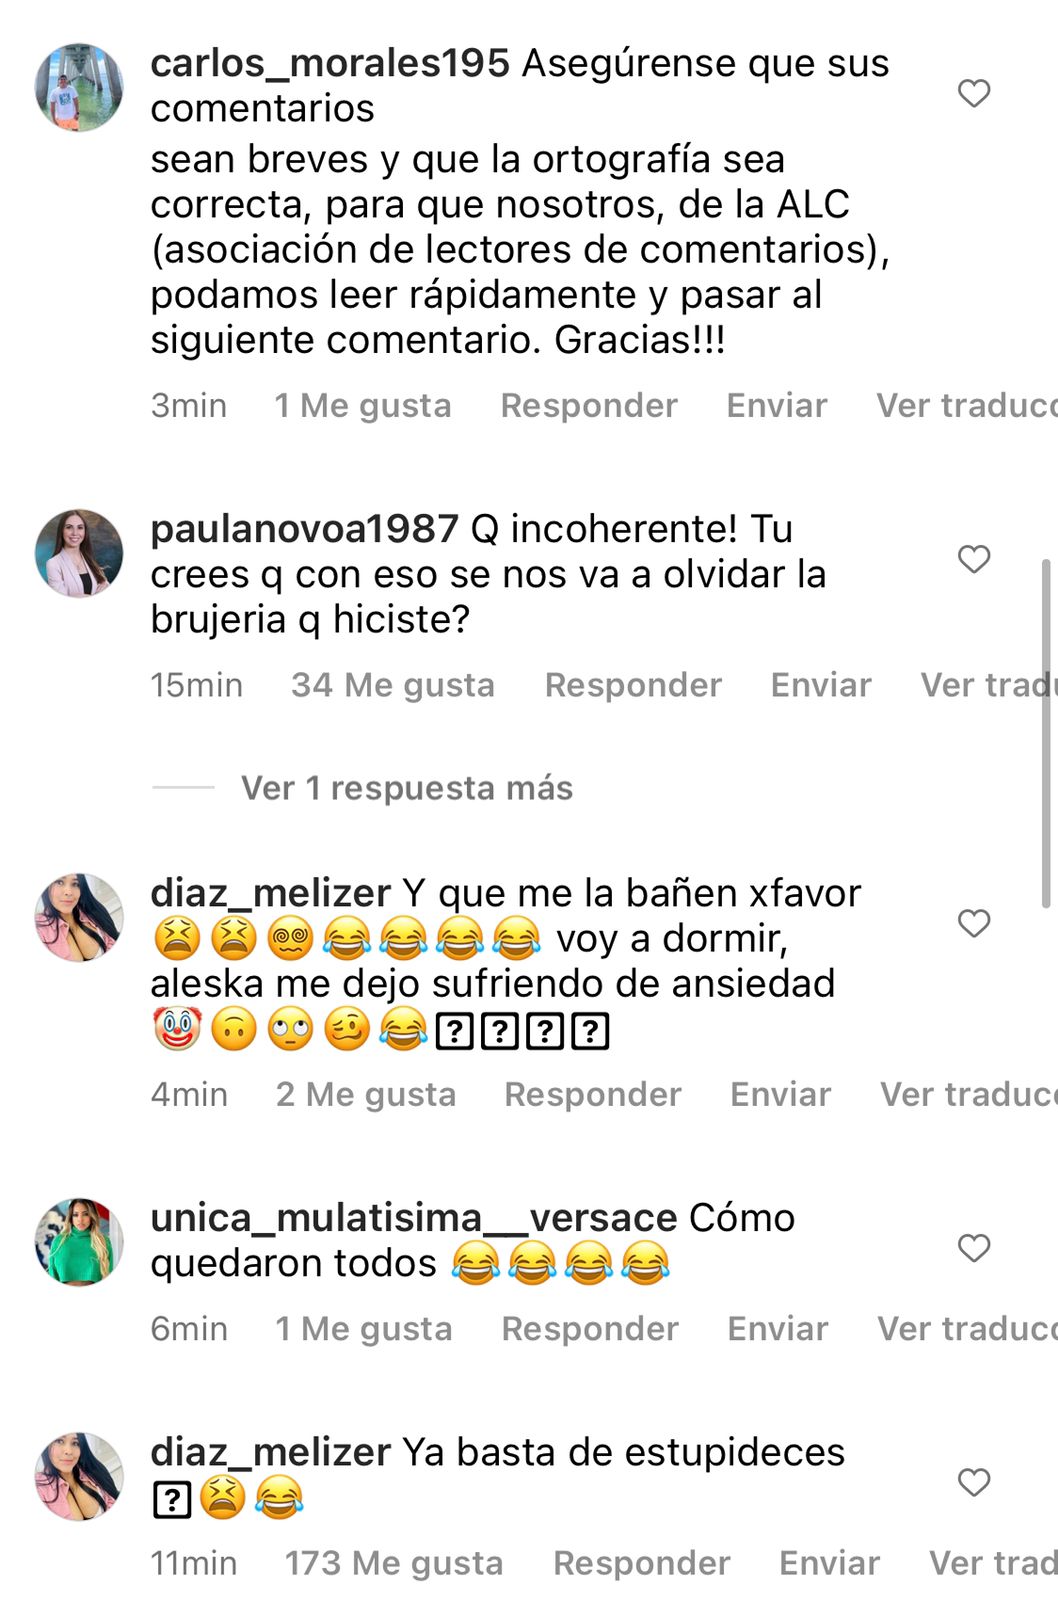1058x1600 pixels.
Task: Open the unica_mulatisima__versace username link
Action: click(x=414, y=1218)
